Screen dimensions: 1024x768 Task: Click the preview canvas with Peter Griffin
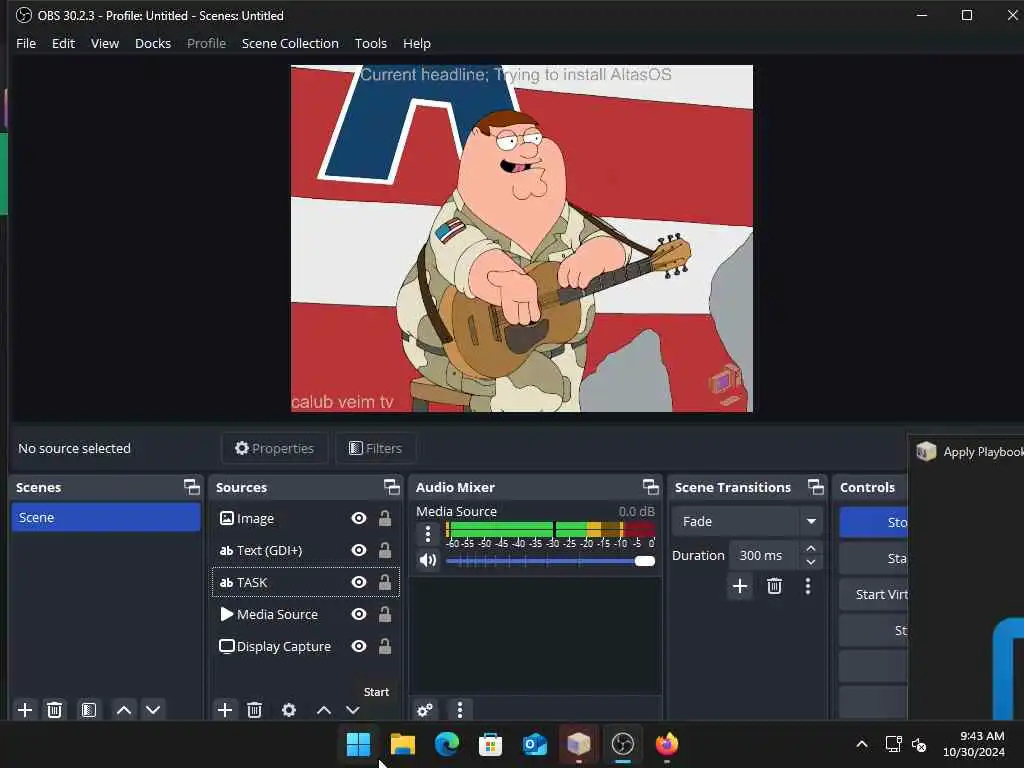pyautogui.click(x=522, y=238)
